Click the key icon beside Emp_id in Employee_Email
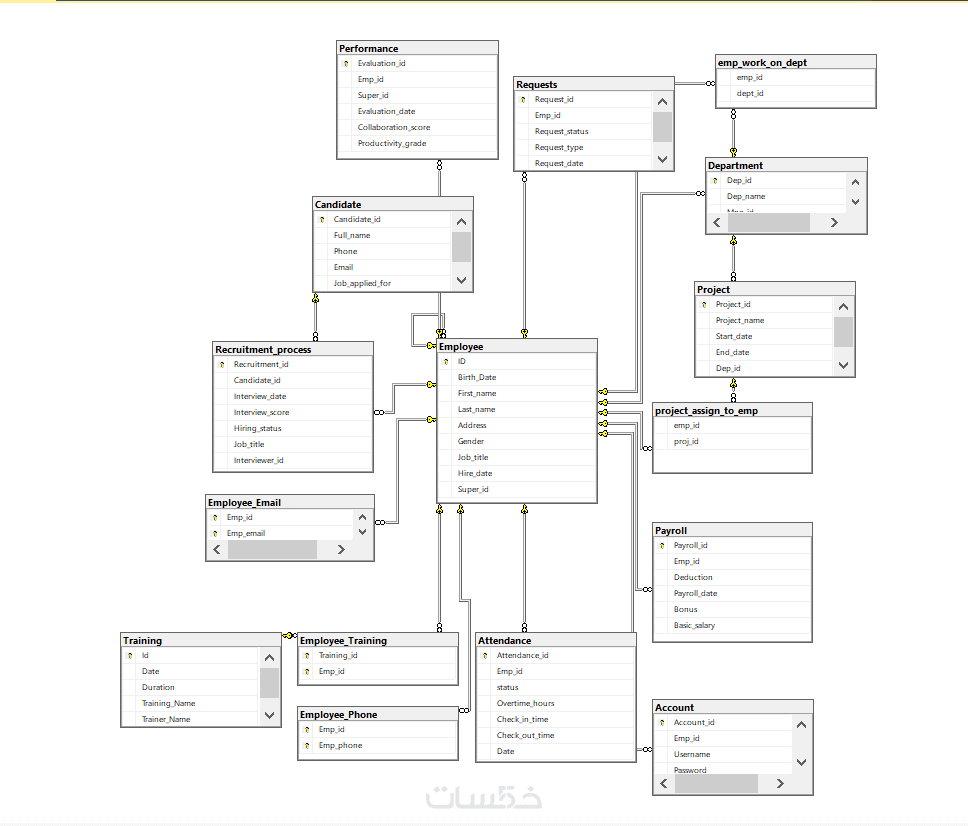 tap(215, 517)
